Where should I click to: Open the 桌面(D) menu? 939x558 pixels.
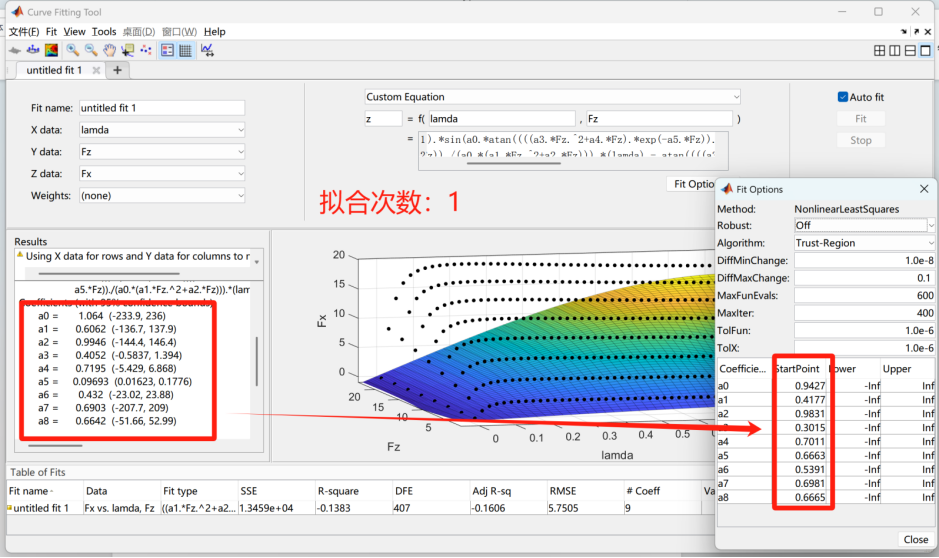click(x=139, y=31)
